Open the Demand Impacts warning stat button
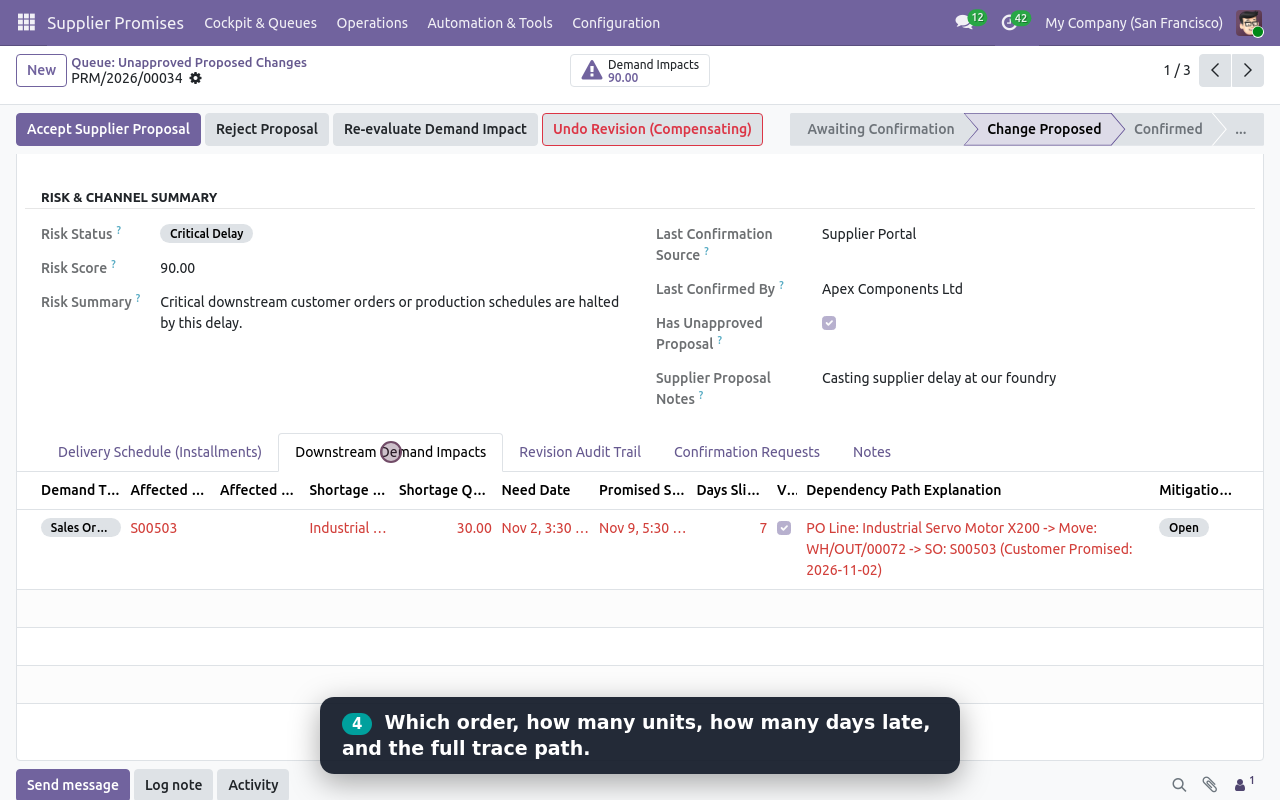Viewport: 1280px width, 800px height. 640,70
